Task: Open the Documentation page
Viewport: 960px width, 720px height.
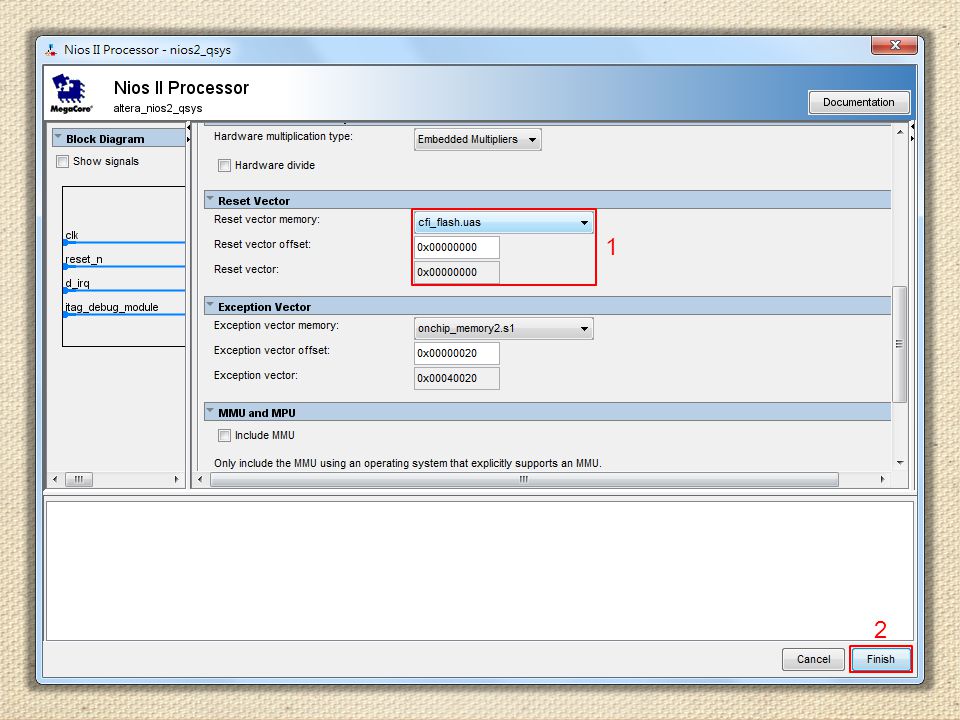Action: tap(858, 102)
